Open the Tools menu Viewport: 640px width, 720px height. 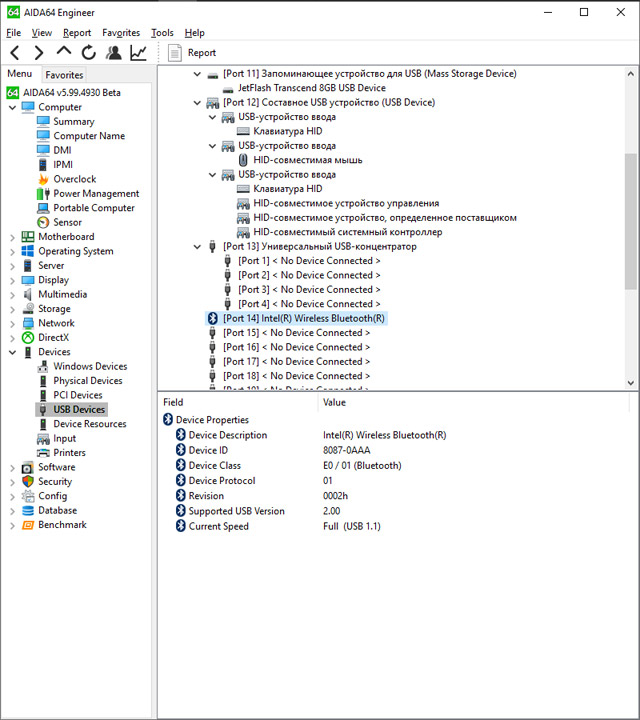(163, 33)
